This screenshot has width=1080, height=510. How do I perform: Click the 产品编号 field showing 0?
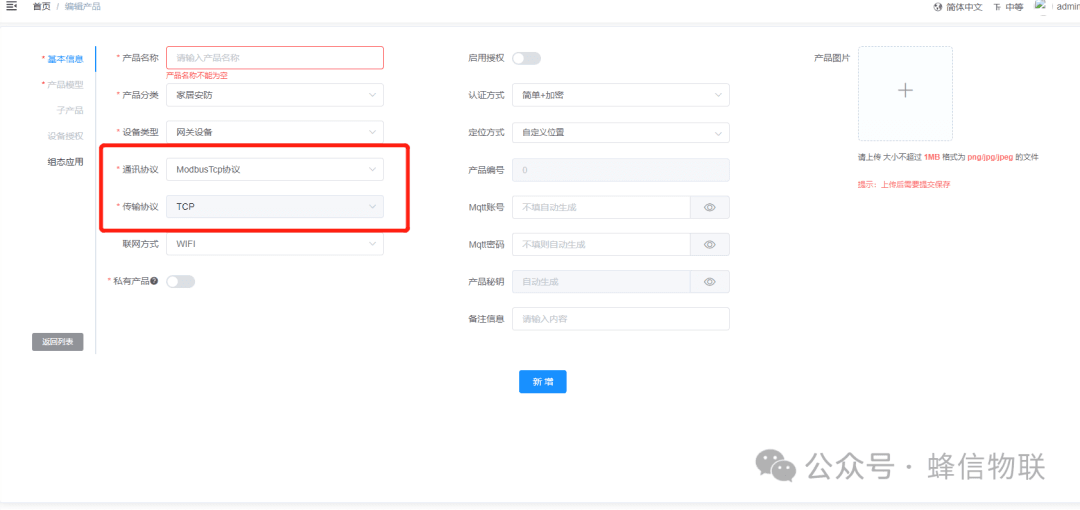[x=621, y=170]
